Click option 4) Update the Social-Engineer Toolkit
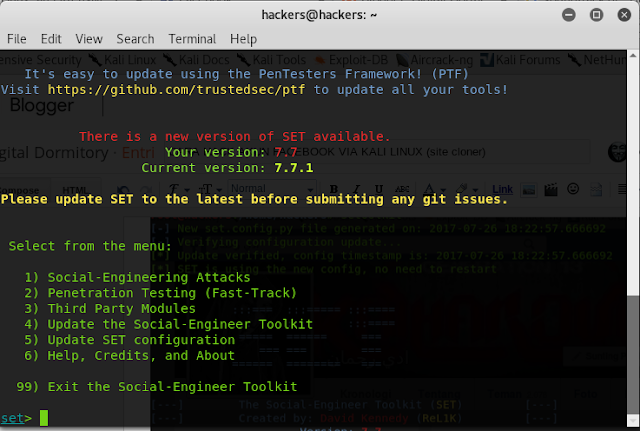This screenshot has height=431, width=640. (x=169, y=324)
